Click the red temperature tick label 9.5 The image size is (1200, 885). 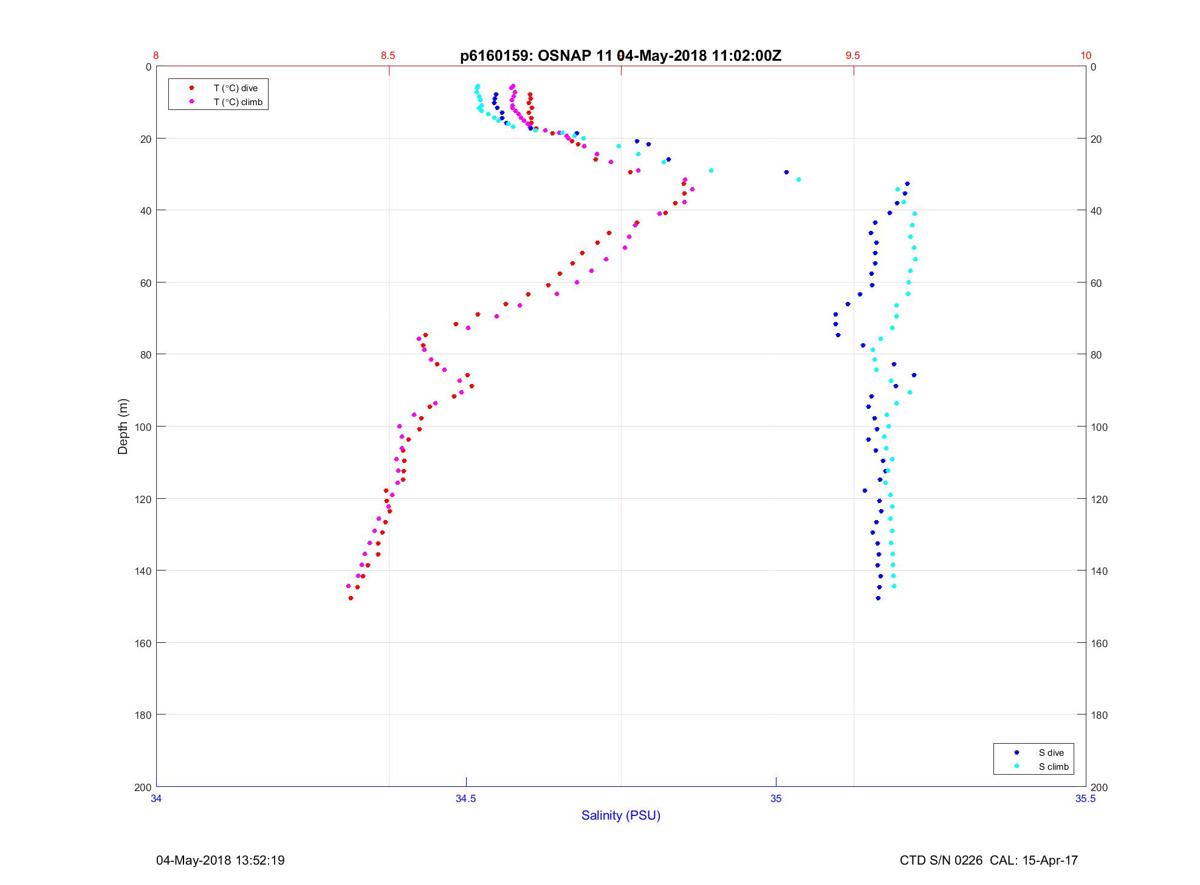click(852, 56)
